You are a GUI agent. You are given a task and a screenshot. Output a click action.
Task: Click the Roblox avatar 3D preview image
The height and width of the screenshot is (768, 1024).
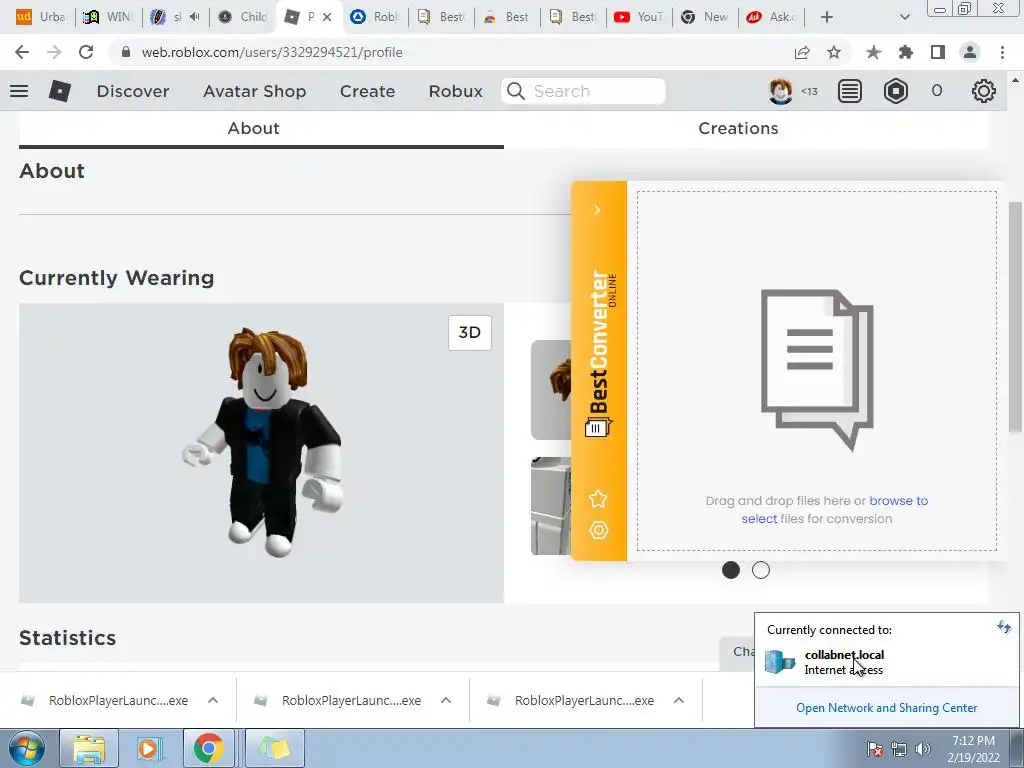coord(261,453)
